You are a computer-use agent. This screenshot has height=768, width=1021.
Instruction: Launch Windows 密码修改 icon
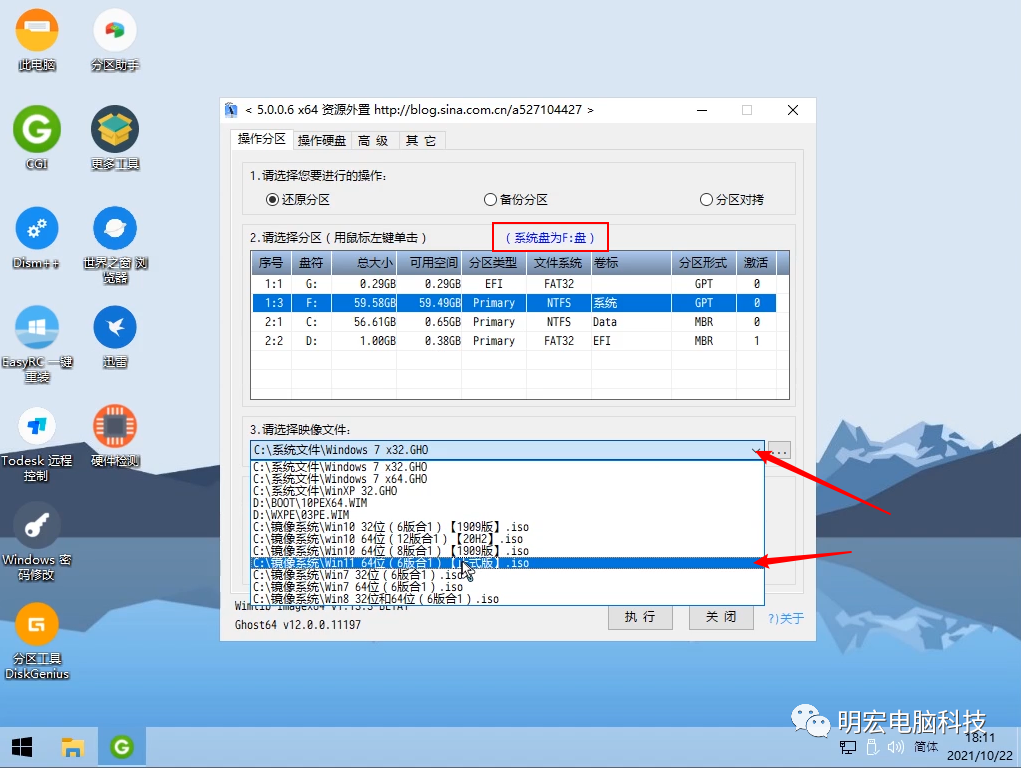pyautogui.click(x=36, y=543)
